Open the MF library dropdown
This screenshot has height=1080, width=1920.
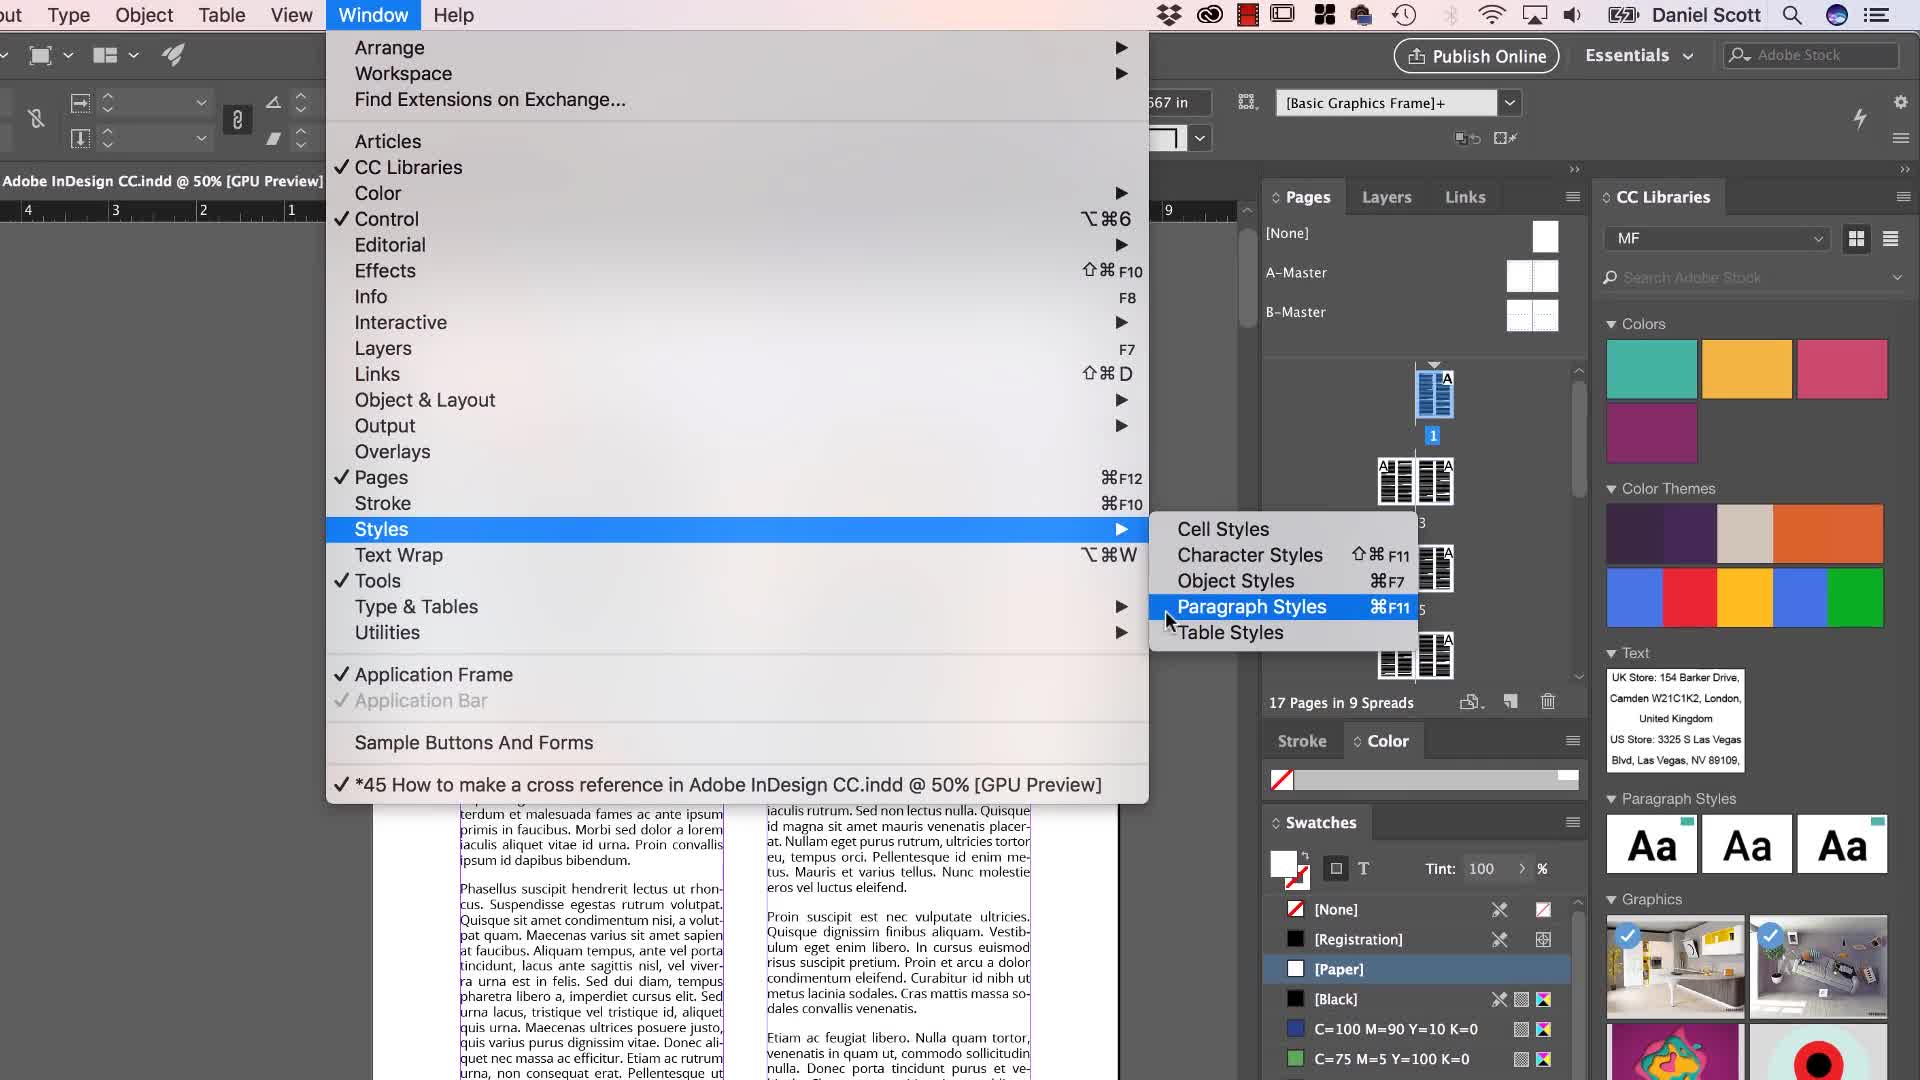tap(1718, 239)
